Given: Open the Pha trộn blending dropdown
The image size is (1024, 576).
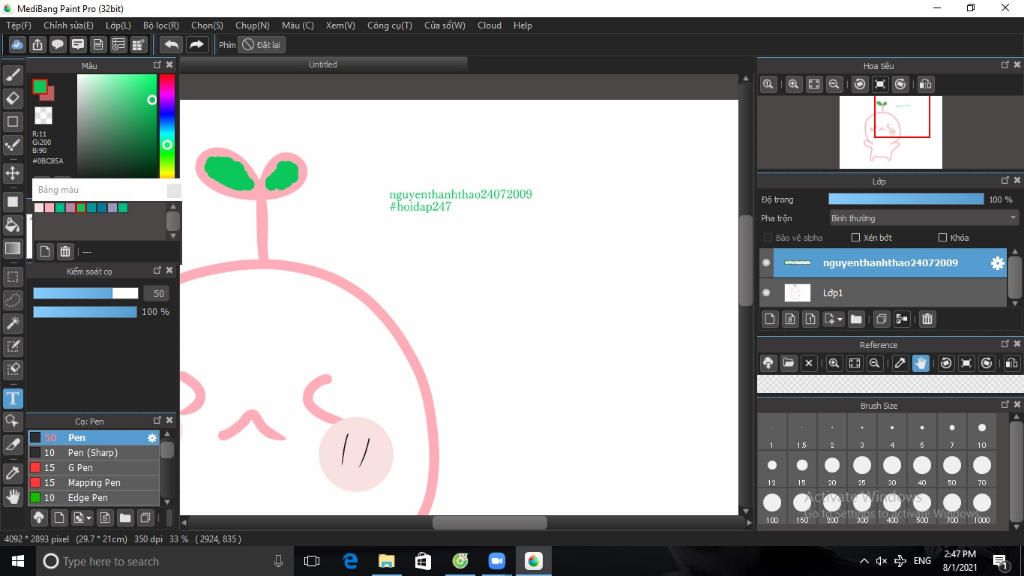Looking at the screenshot, I should pyautogui.click(x=923, y=218).
